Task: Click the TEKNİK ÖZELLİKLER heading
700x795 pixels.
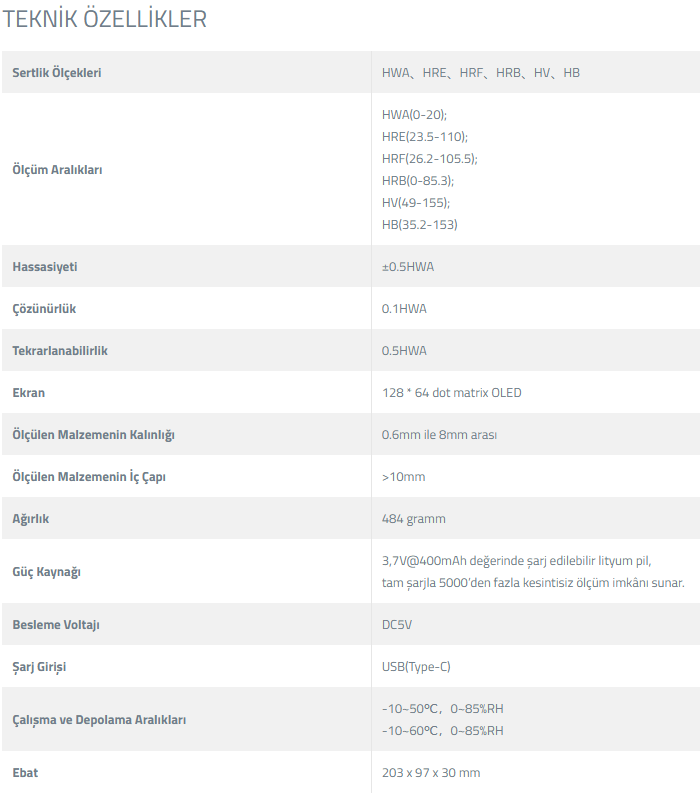Action: [x=105, y=19]
